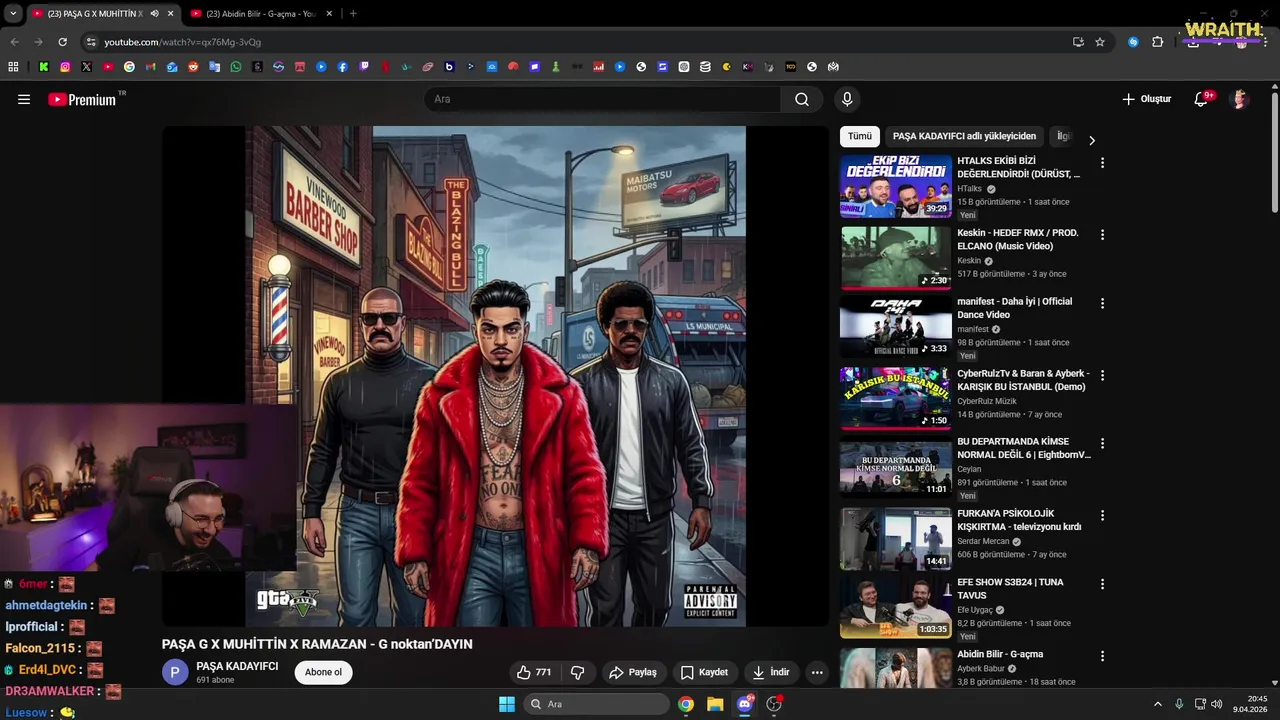The height and width of the screenshot is (720, 1280).
Task: Open options for EFE SHOW video
Action: coord(1102,583)
